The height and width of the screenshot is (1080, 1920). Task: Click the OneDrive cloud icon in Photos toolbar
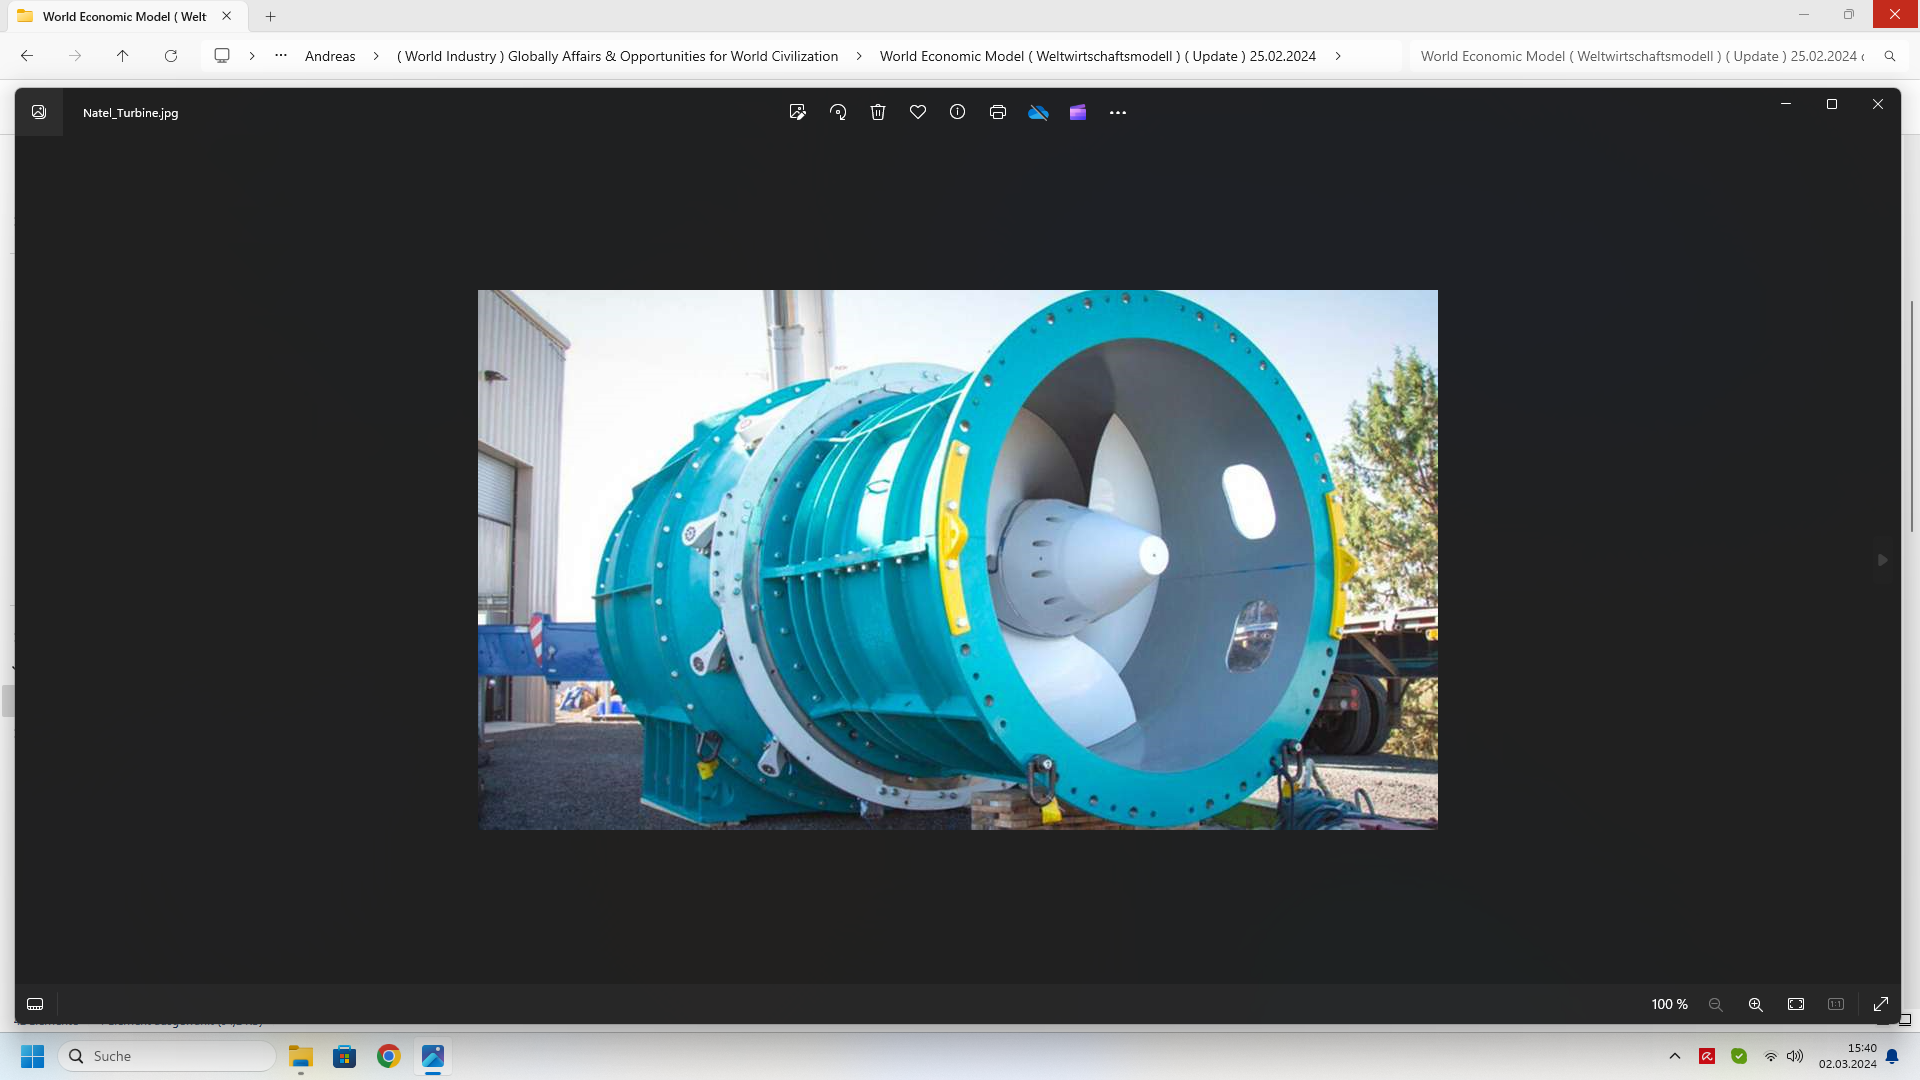coord(1038,112)
